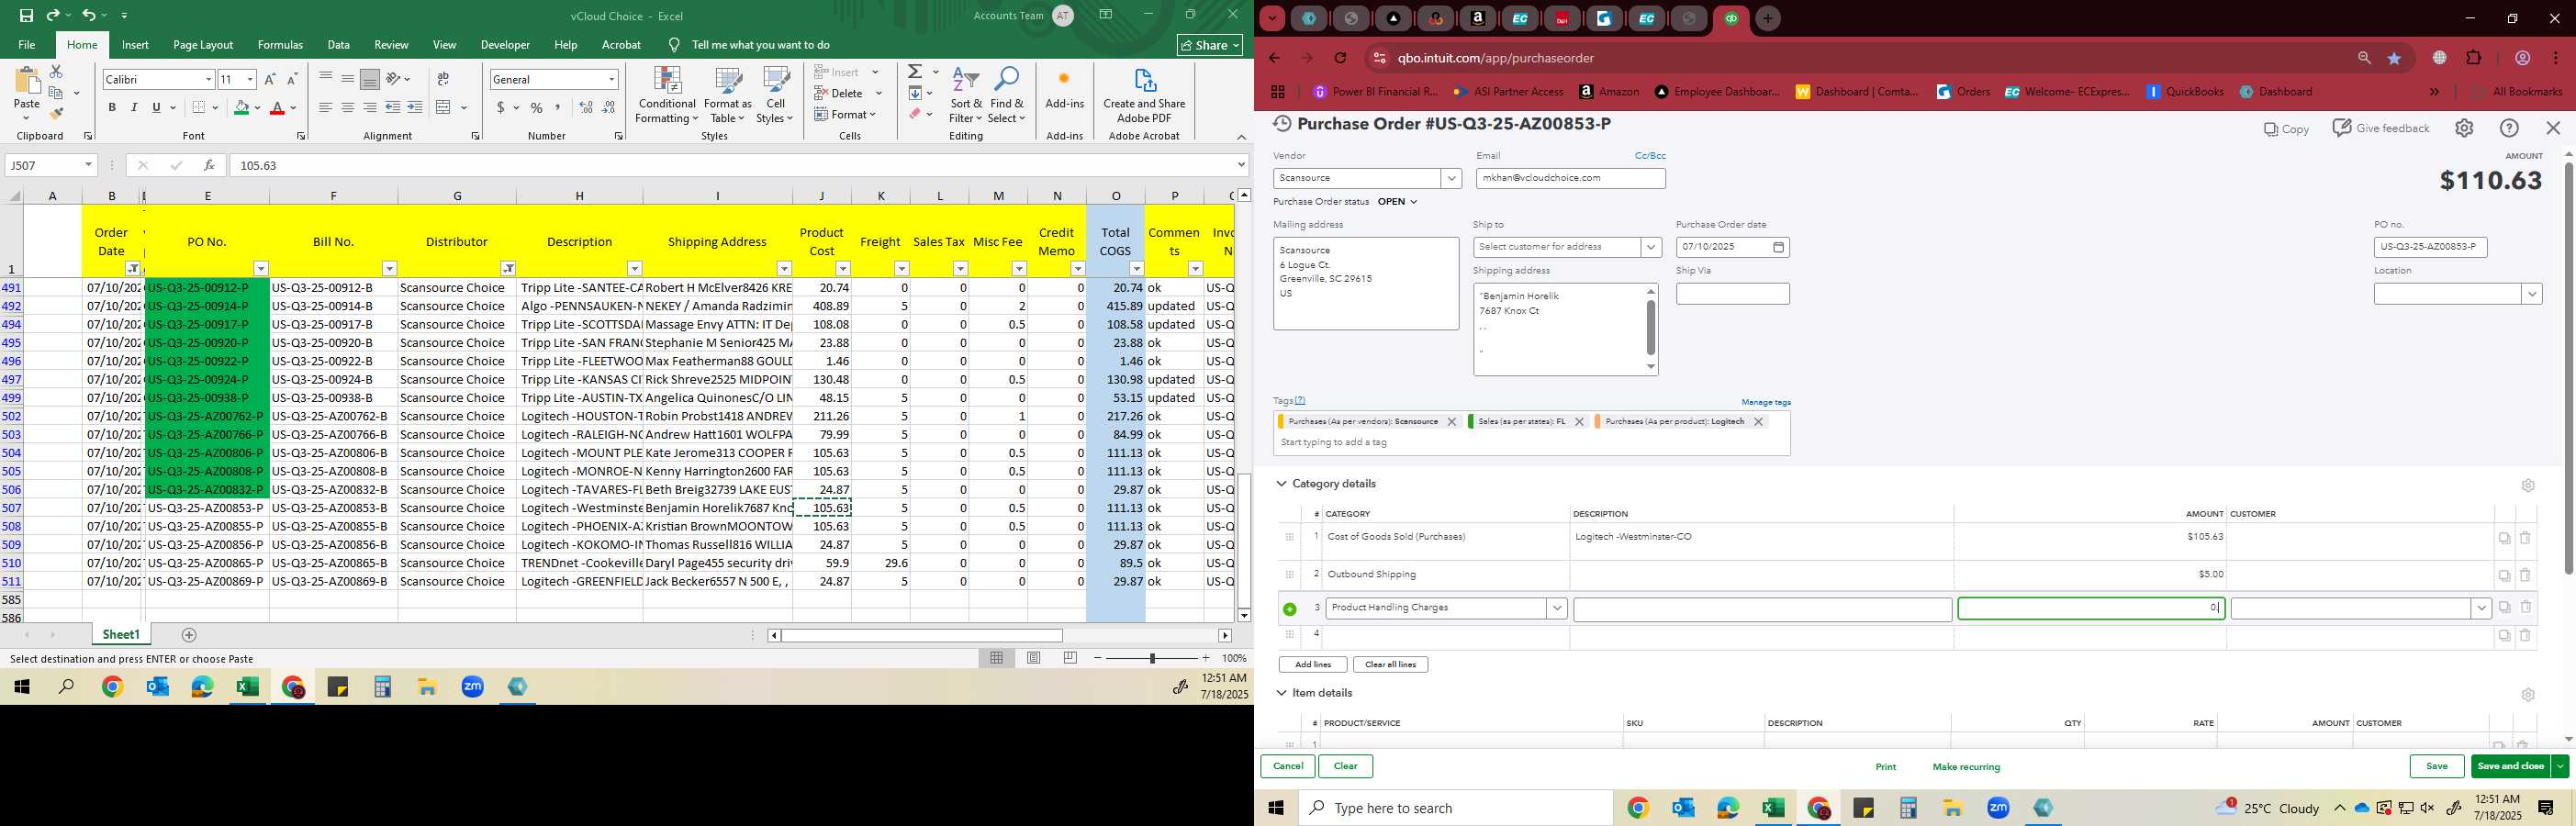
Task: Open the General number format dropdown
Action: click(x=612, y=79)
